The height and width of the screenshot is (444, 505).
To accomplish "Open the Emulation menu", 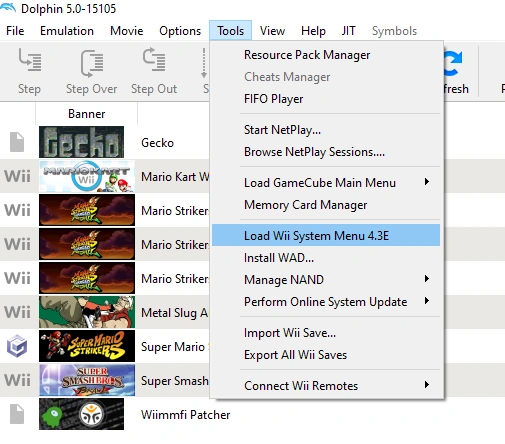I will pos(67,31).
